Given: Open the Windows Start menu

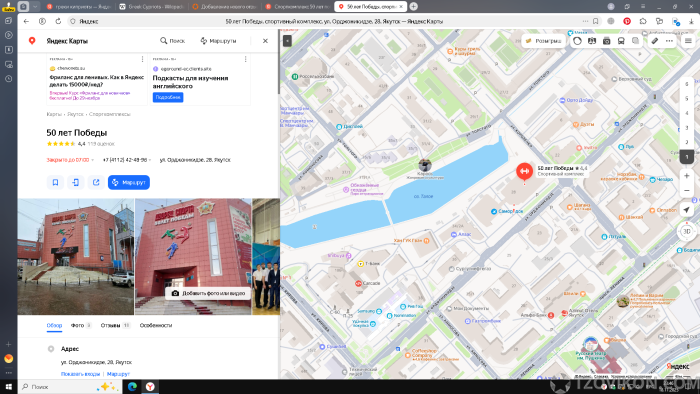Looking at the screenshot, I should pyautogui.click(x=8, y=386).
